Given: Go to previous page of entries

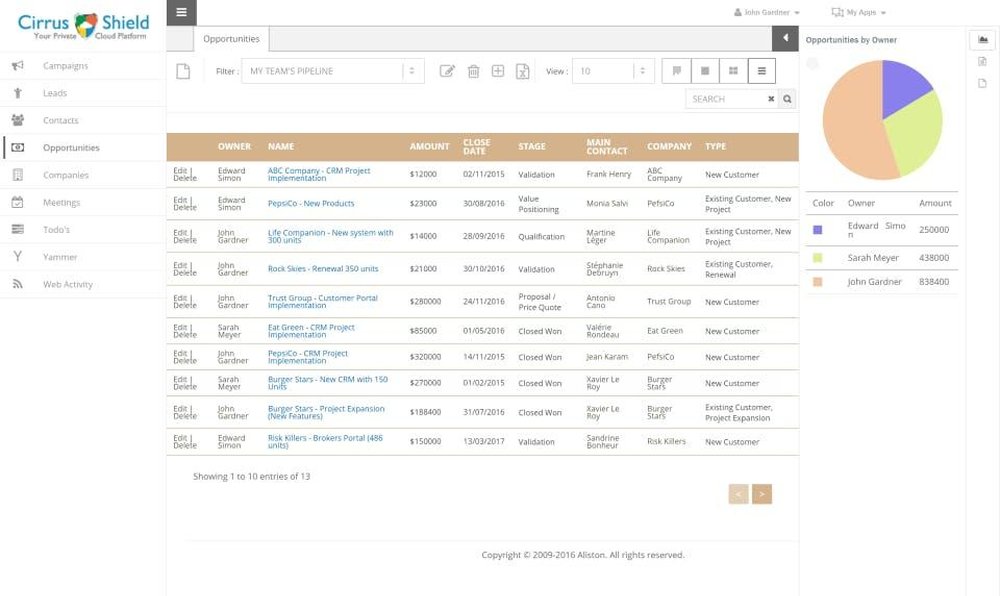Looking at the screenshot, I should (x=739, y=494).
